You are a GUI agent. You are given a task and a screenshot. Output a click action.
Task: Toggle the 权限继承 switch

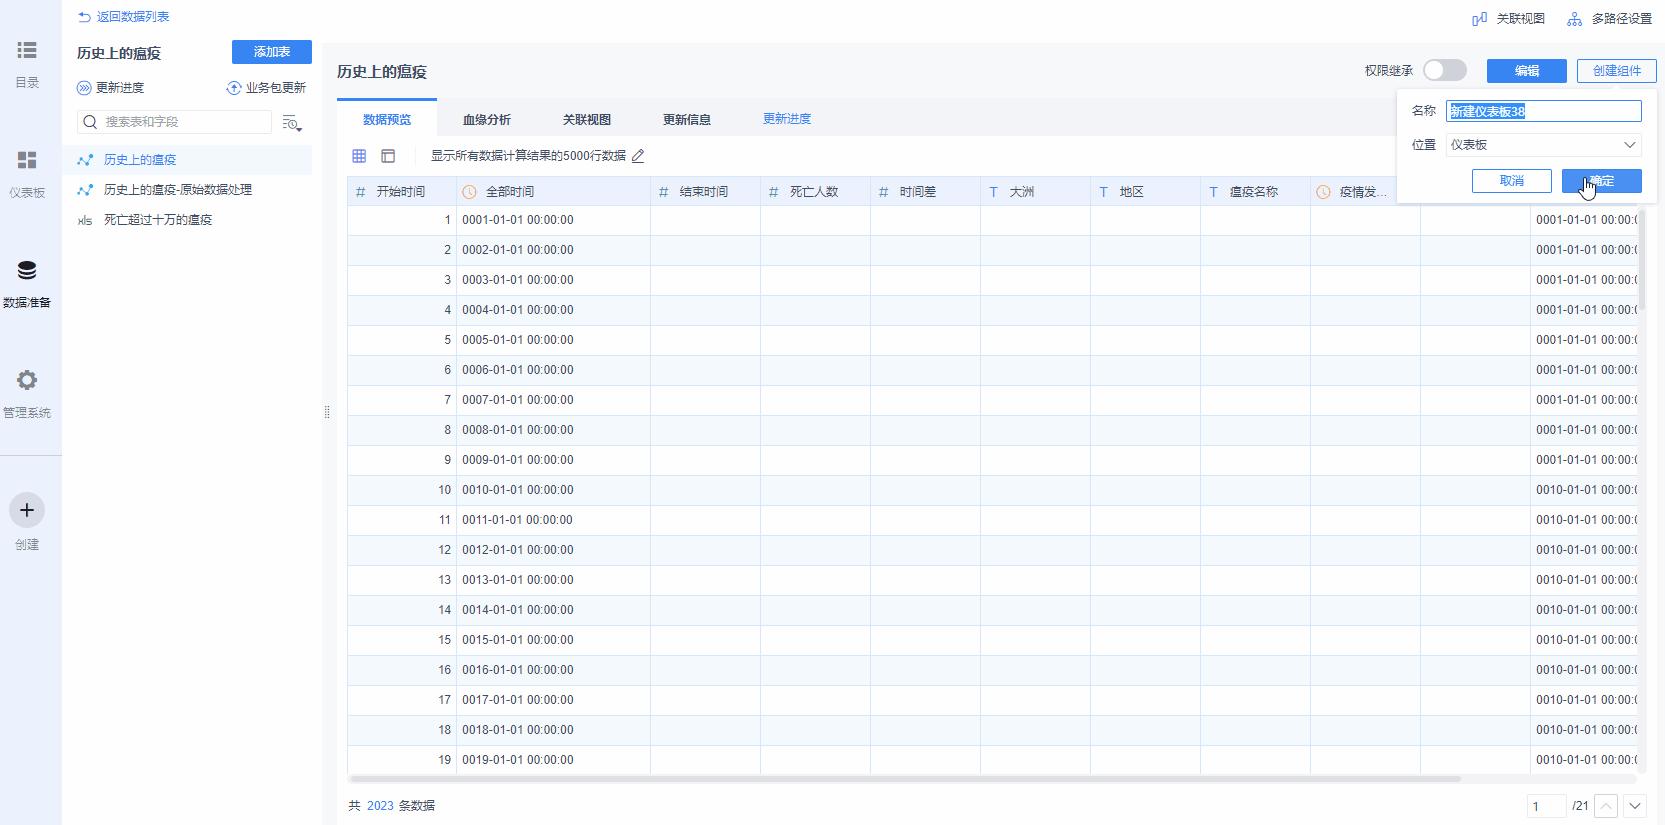tap(1444, 70)
